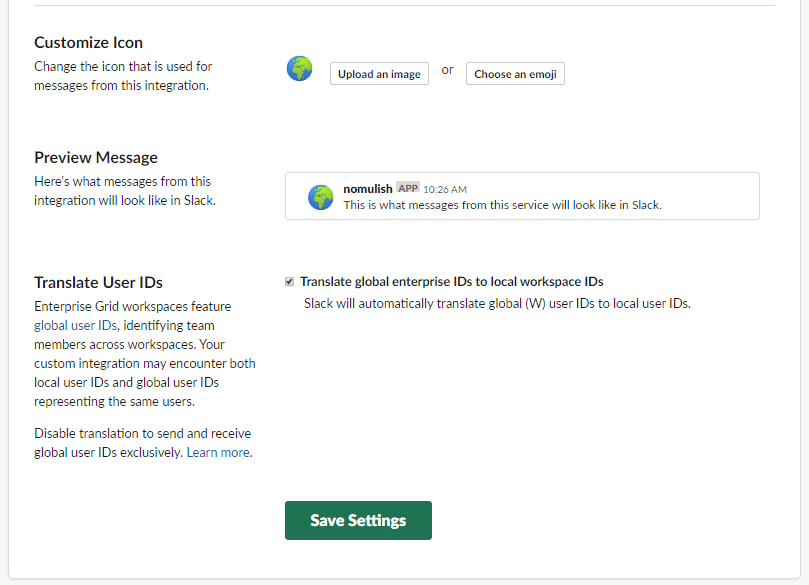Open the global user IDs link

tap(76, 325)
